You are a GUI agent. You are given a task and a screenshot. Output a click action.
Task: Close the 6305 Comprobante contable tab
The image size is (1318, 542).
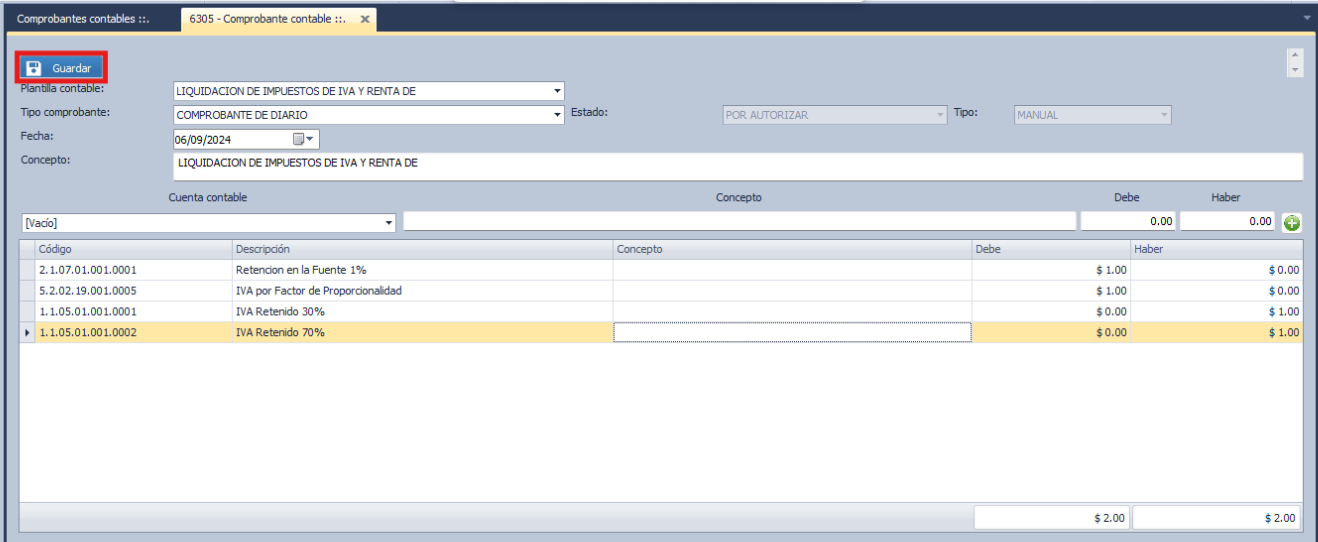click(365, 19)
